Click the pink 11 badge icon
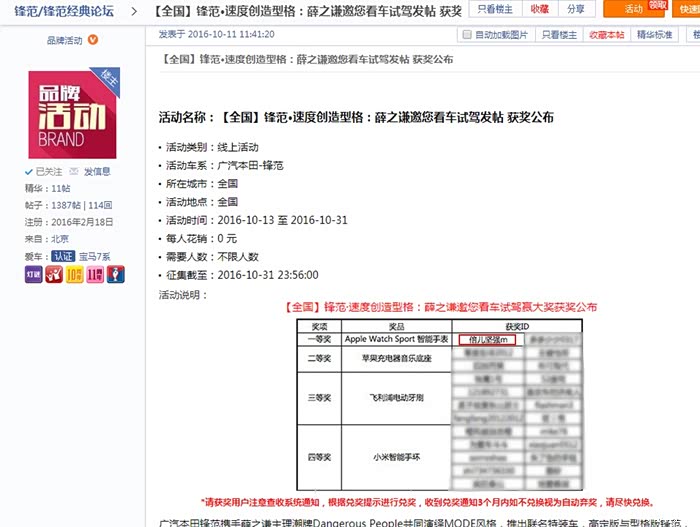700x527 pixels. [95, 273]
